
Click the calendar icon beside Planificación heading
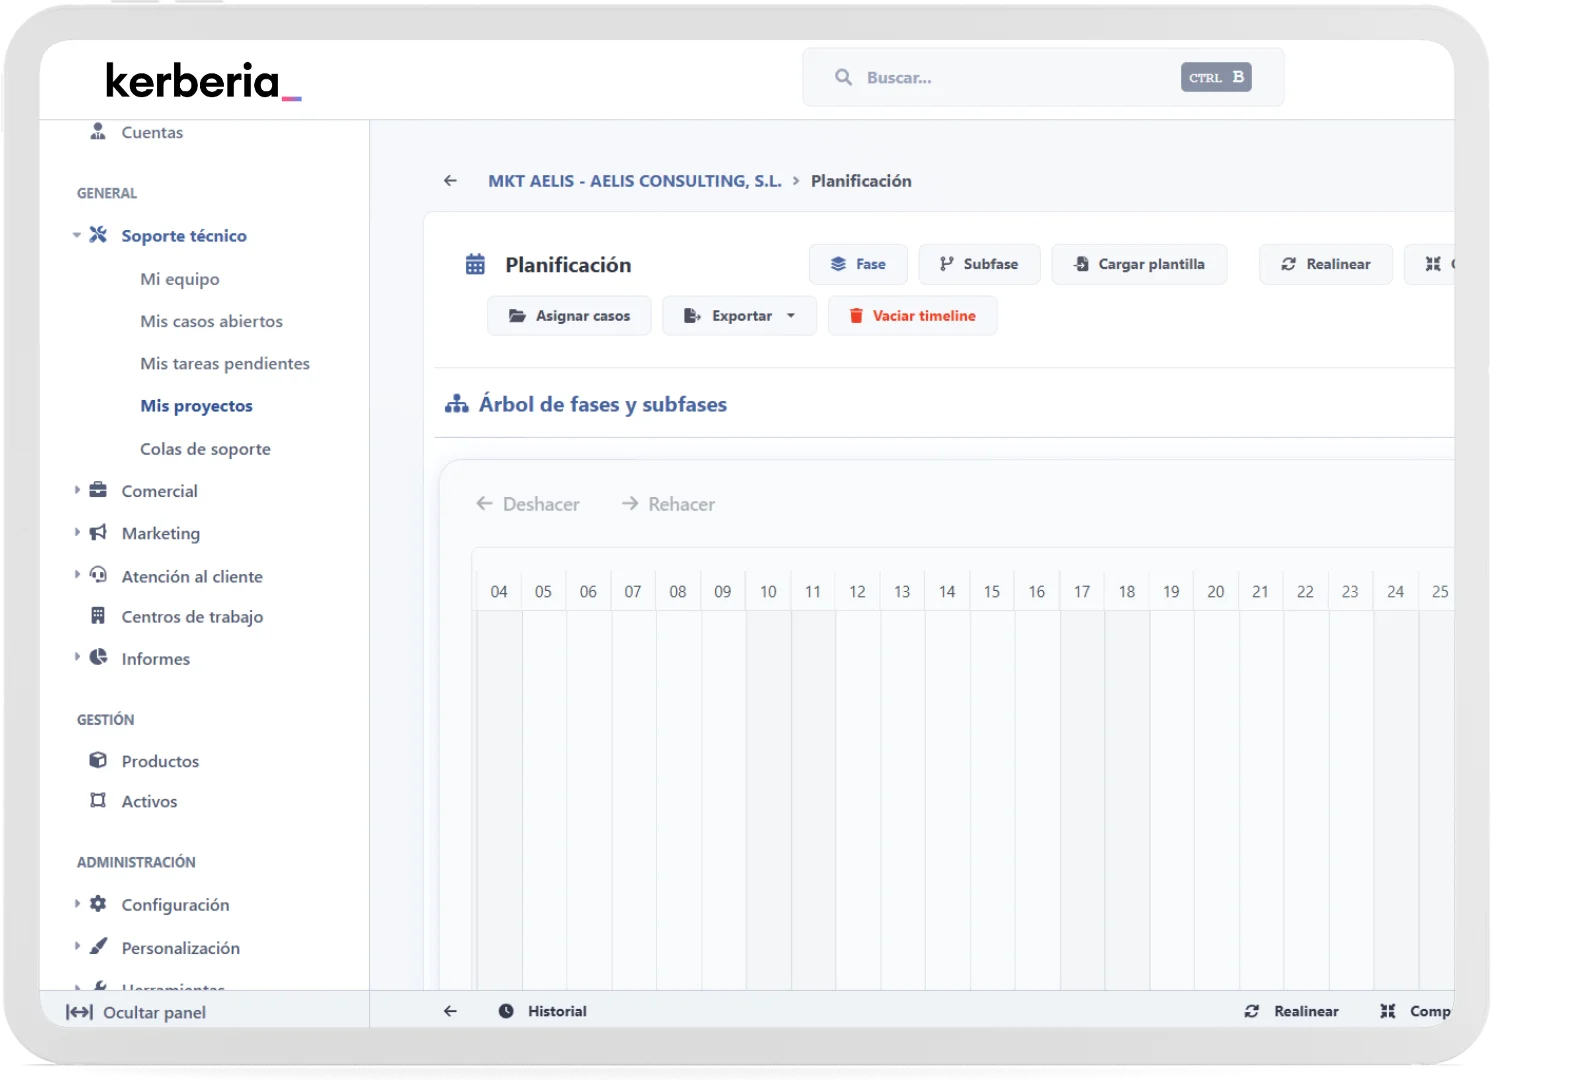(x=475, y=265)
